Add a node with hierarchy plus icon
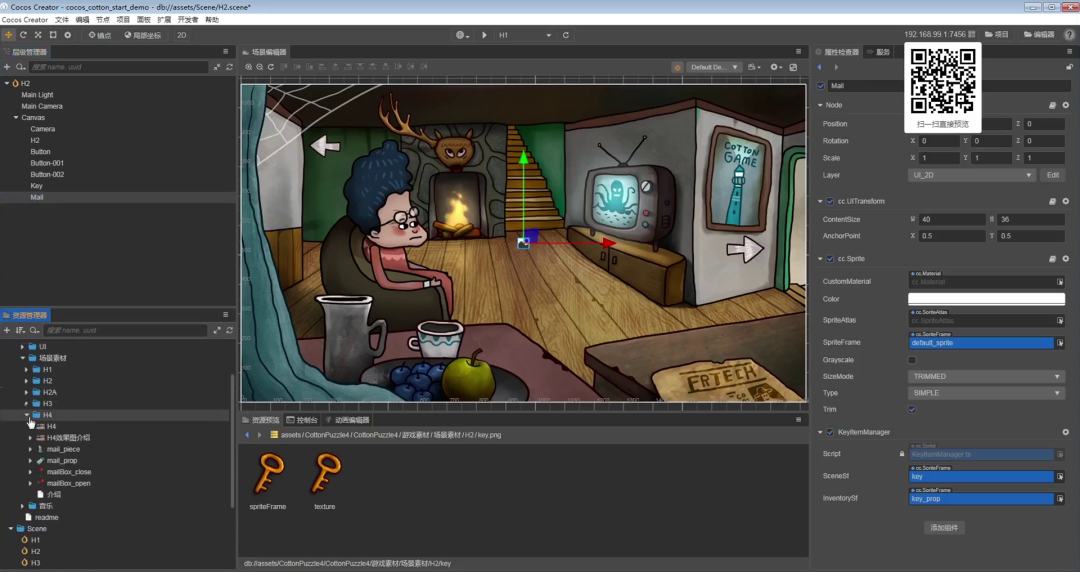Screen dimensions: 1080x572 point(7,67)
